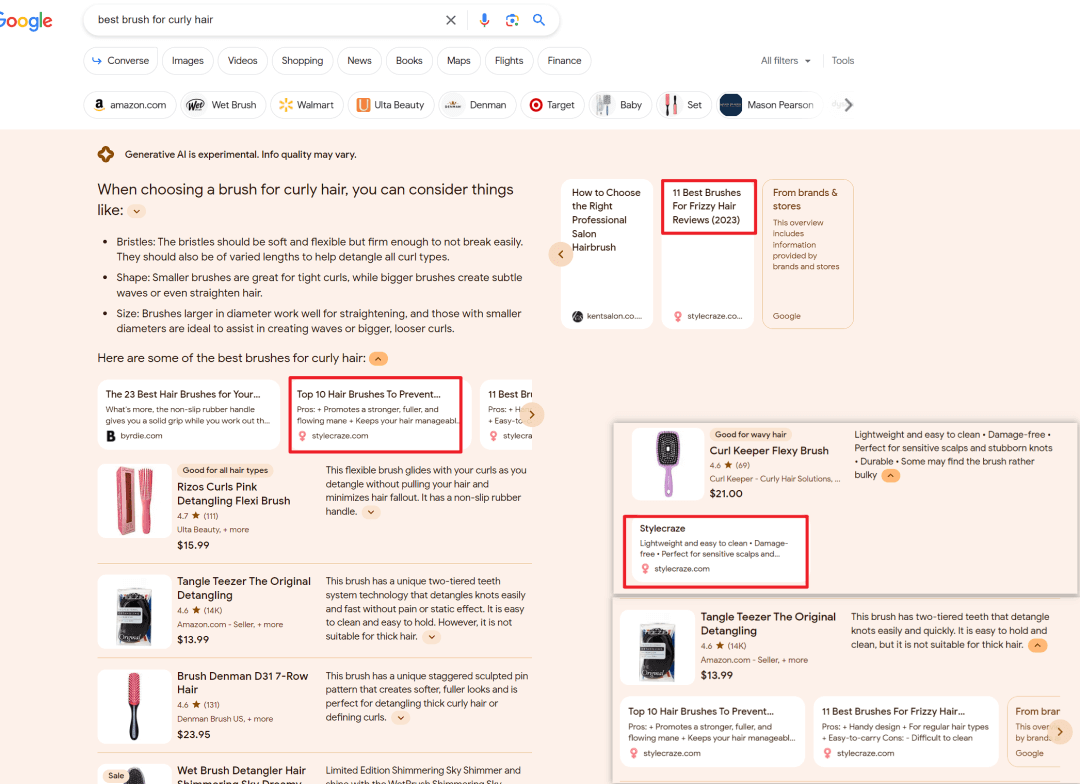Click the blue magnifier search icon
Screen dimensions: 1080x784
(539, 20)
